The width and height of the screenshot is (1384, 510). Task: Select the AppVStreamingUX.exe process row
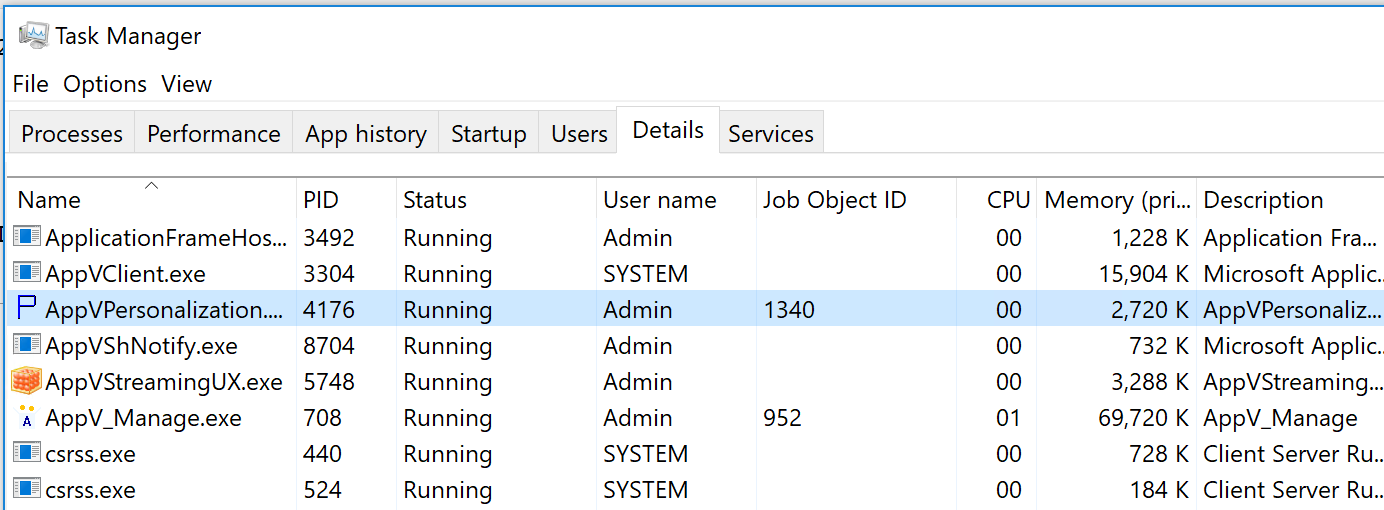point(697,381)
